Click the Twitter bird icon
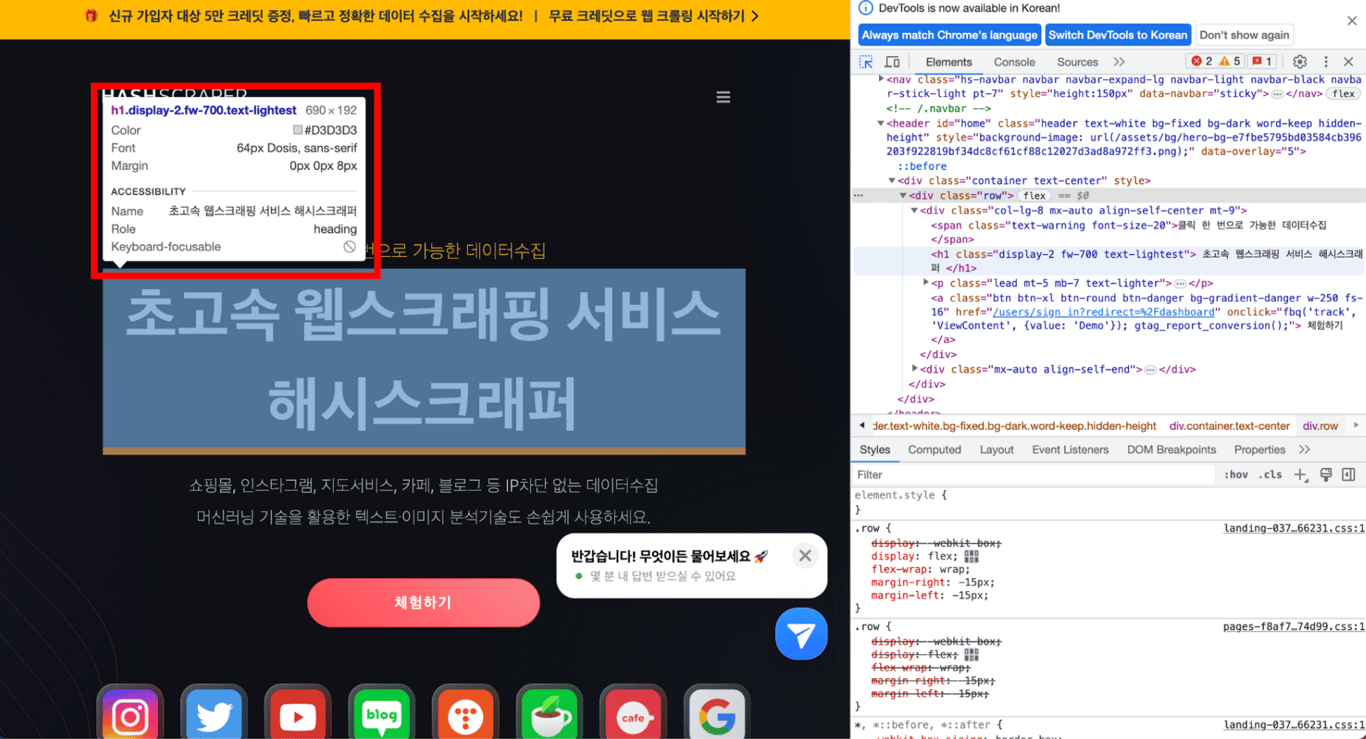 pos(214,716)
